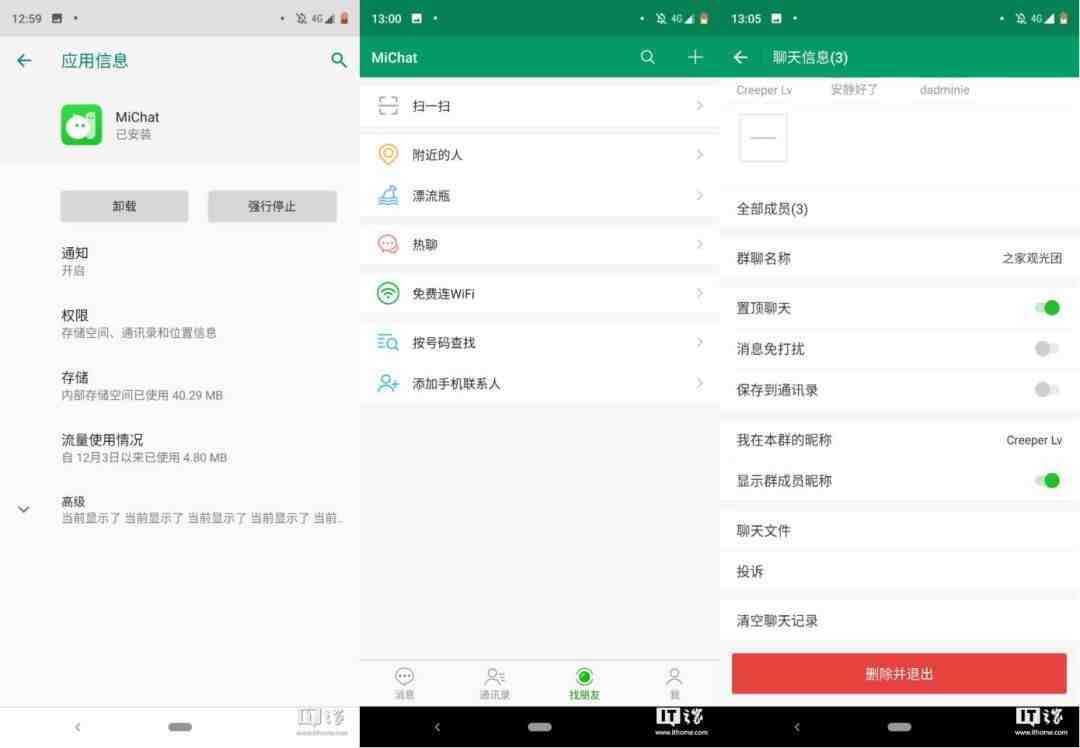
Task: Tap Android back button under MiChat screen
Action: pyautogui.click(x=437, y=727)
